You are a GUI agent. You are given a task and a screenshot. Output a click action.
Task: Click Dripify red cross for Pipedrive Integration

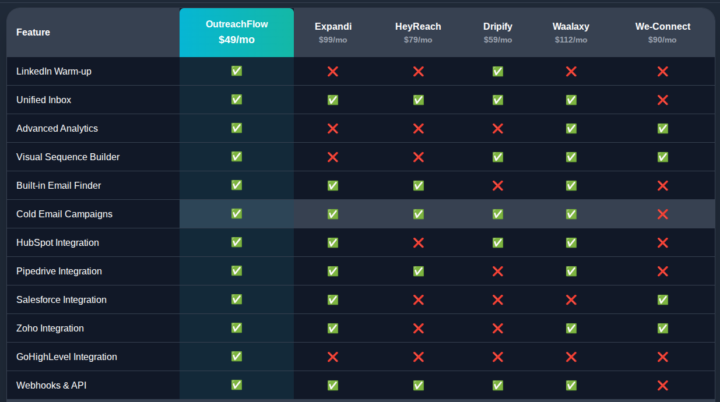498,271
